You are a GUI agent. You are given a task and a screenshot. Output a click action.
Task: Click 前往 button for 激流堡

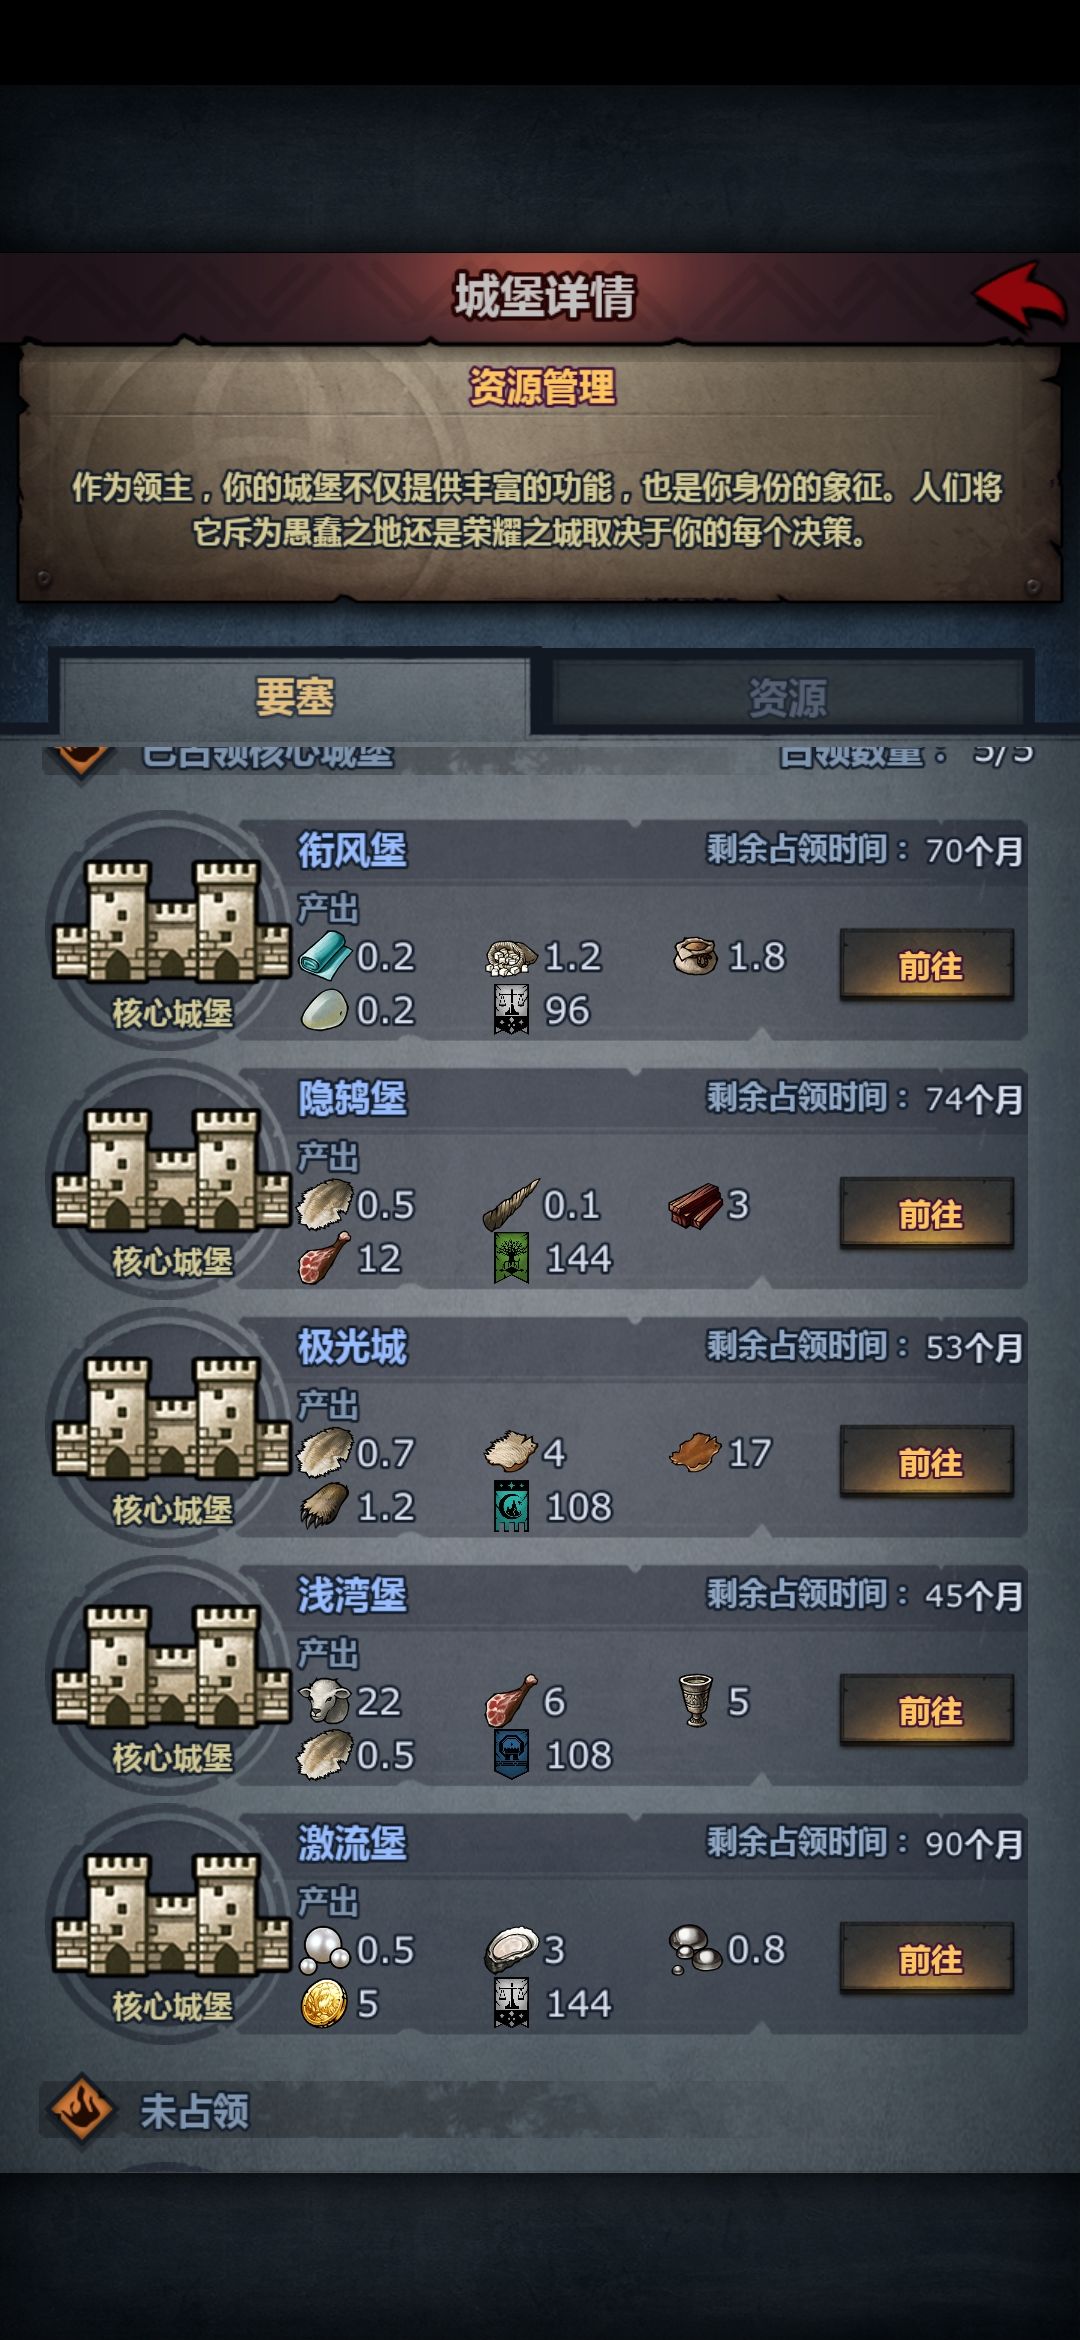pyautogui.click(x=928, y=1958)
